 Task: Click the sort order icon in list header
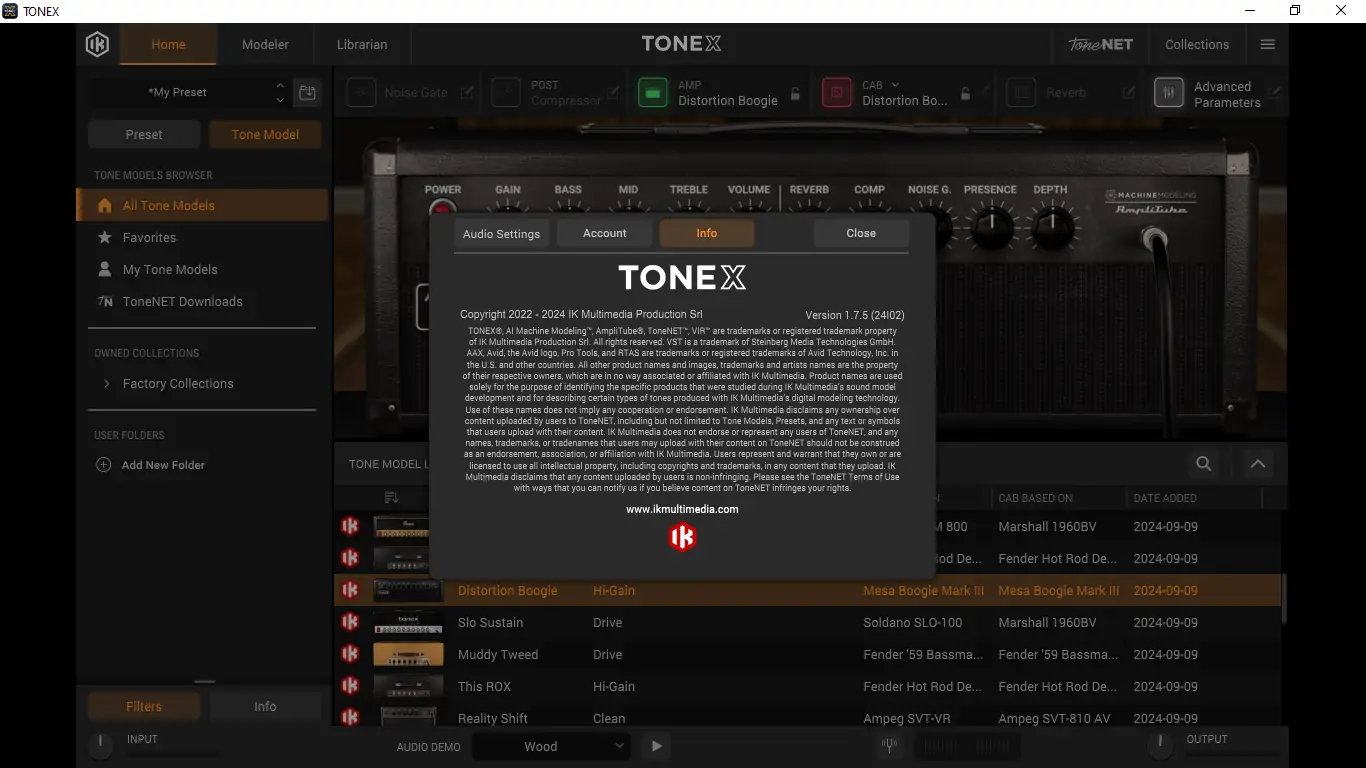click(391, 498)
